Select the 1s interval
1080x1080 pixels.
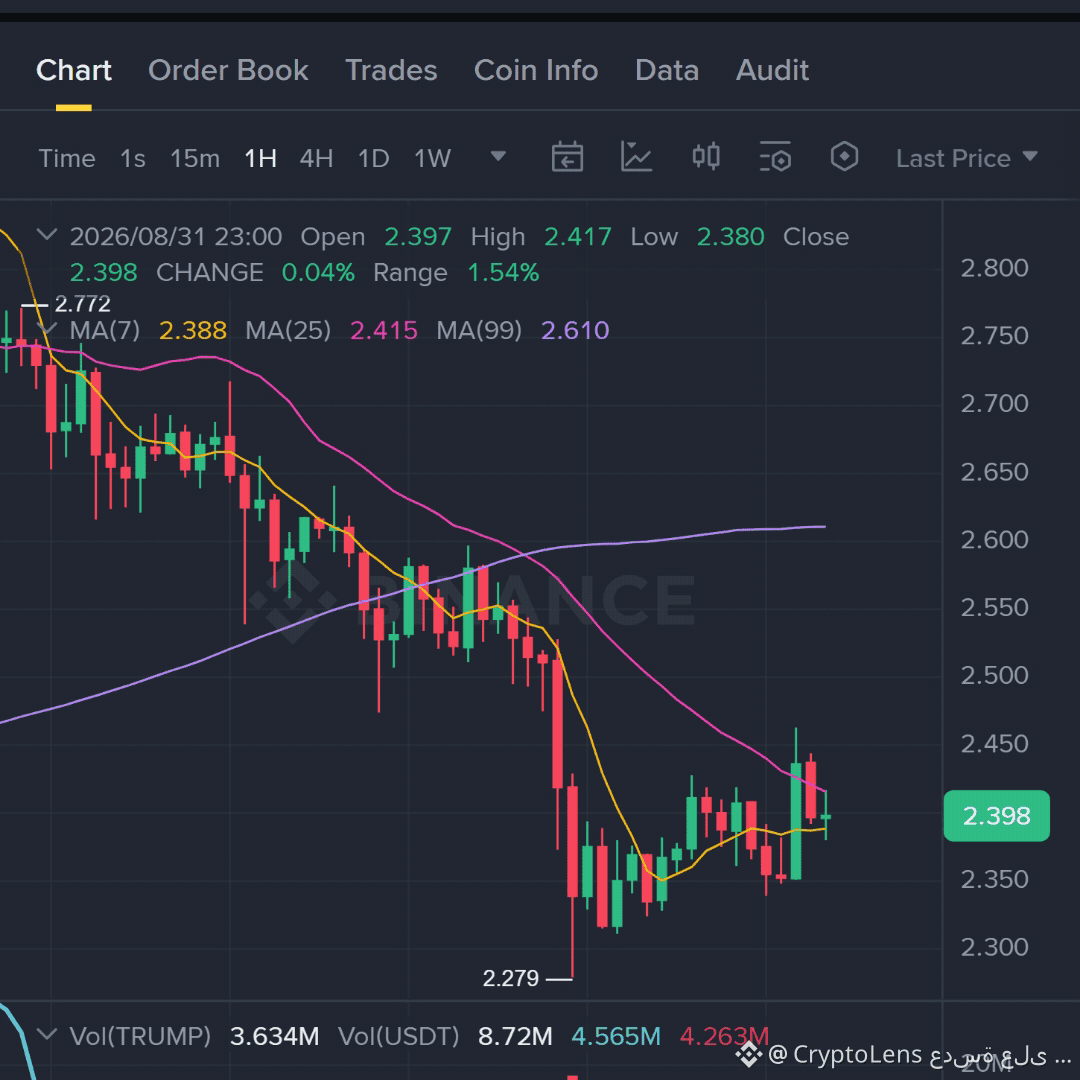pyautogui.click(x=133, y=158)
